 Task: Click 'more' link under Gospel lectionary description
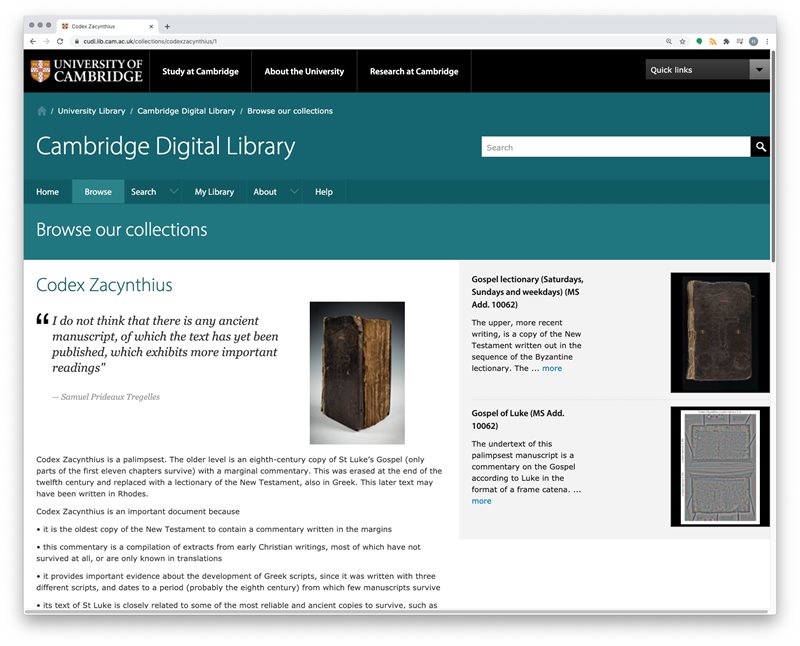pos(552,368)
